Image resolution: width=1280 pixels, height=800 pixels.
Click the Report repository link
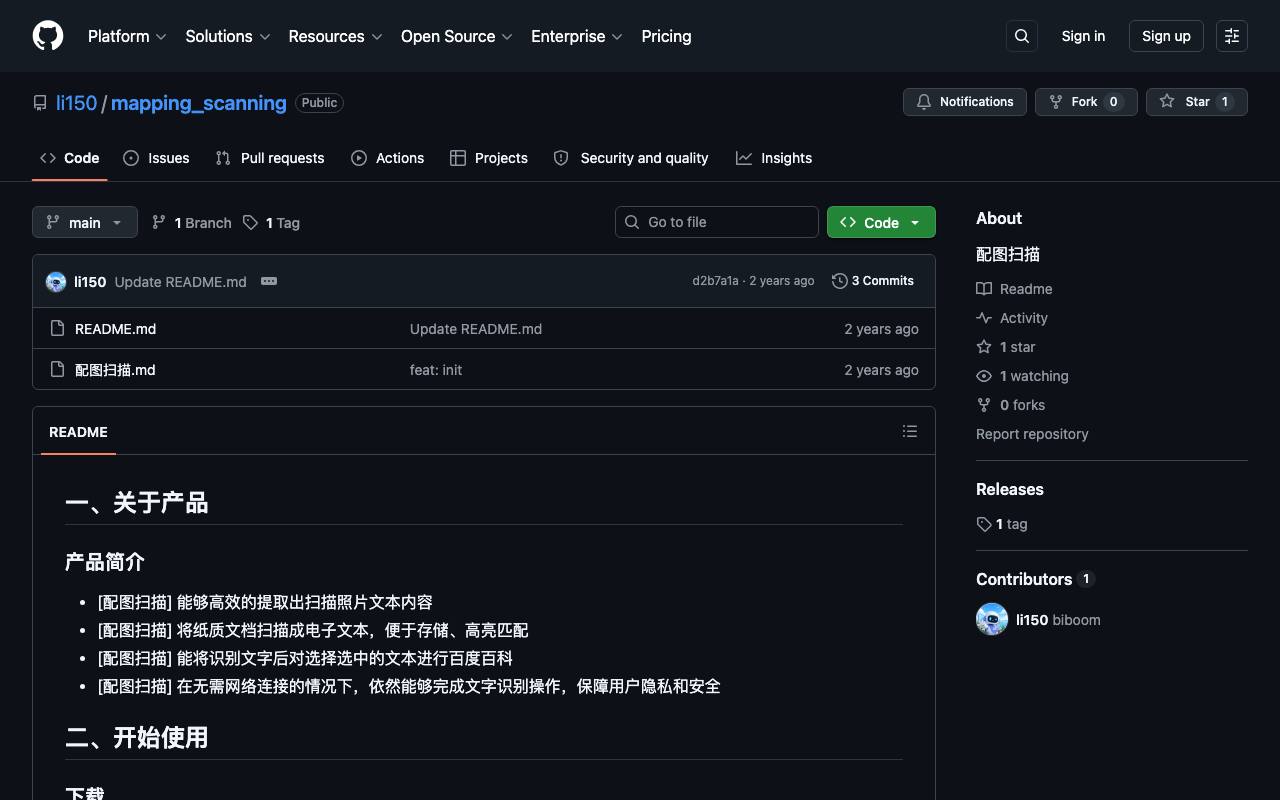coord(1032,434)
